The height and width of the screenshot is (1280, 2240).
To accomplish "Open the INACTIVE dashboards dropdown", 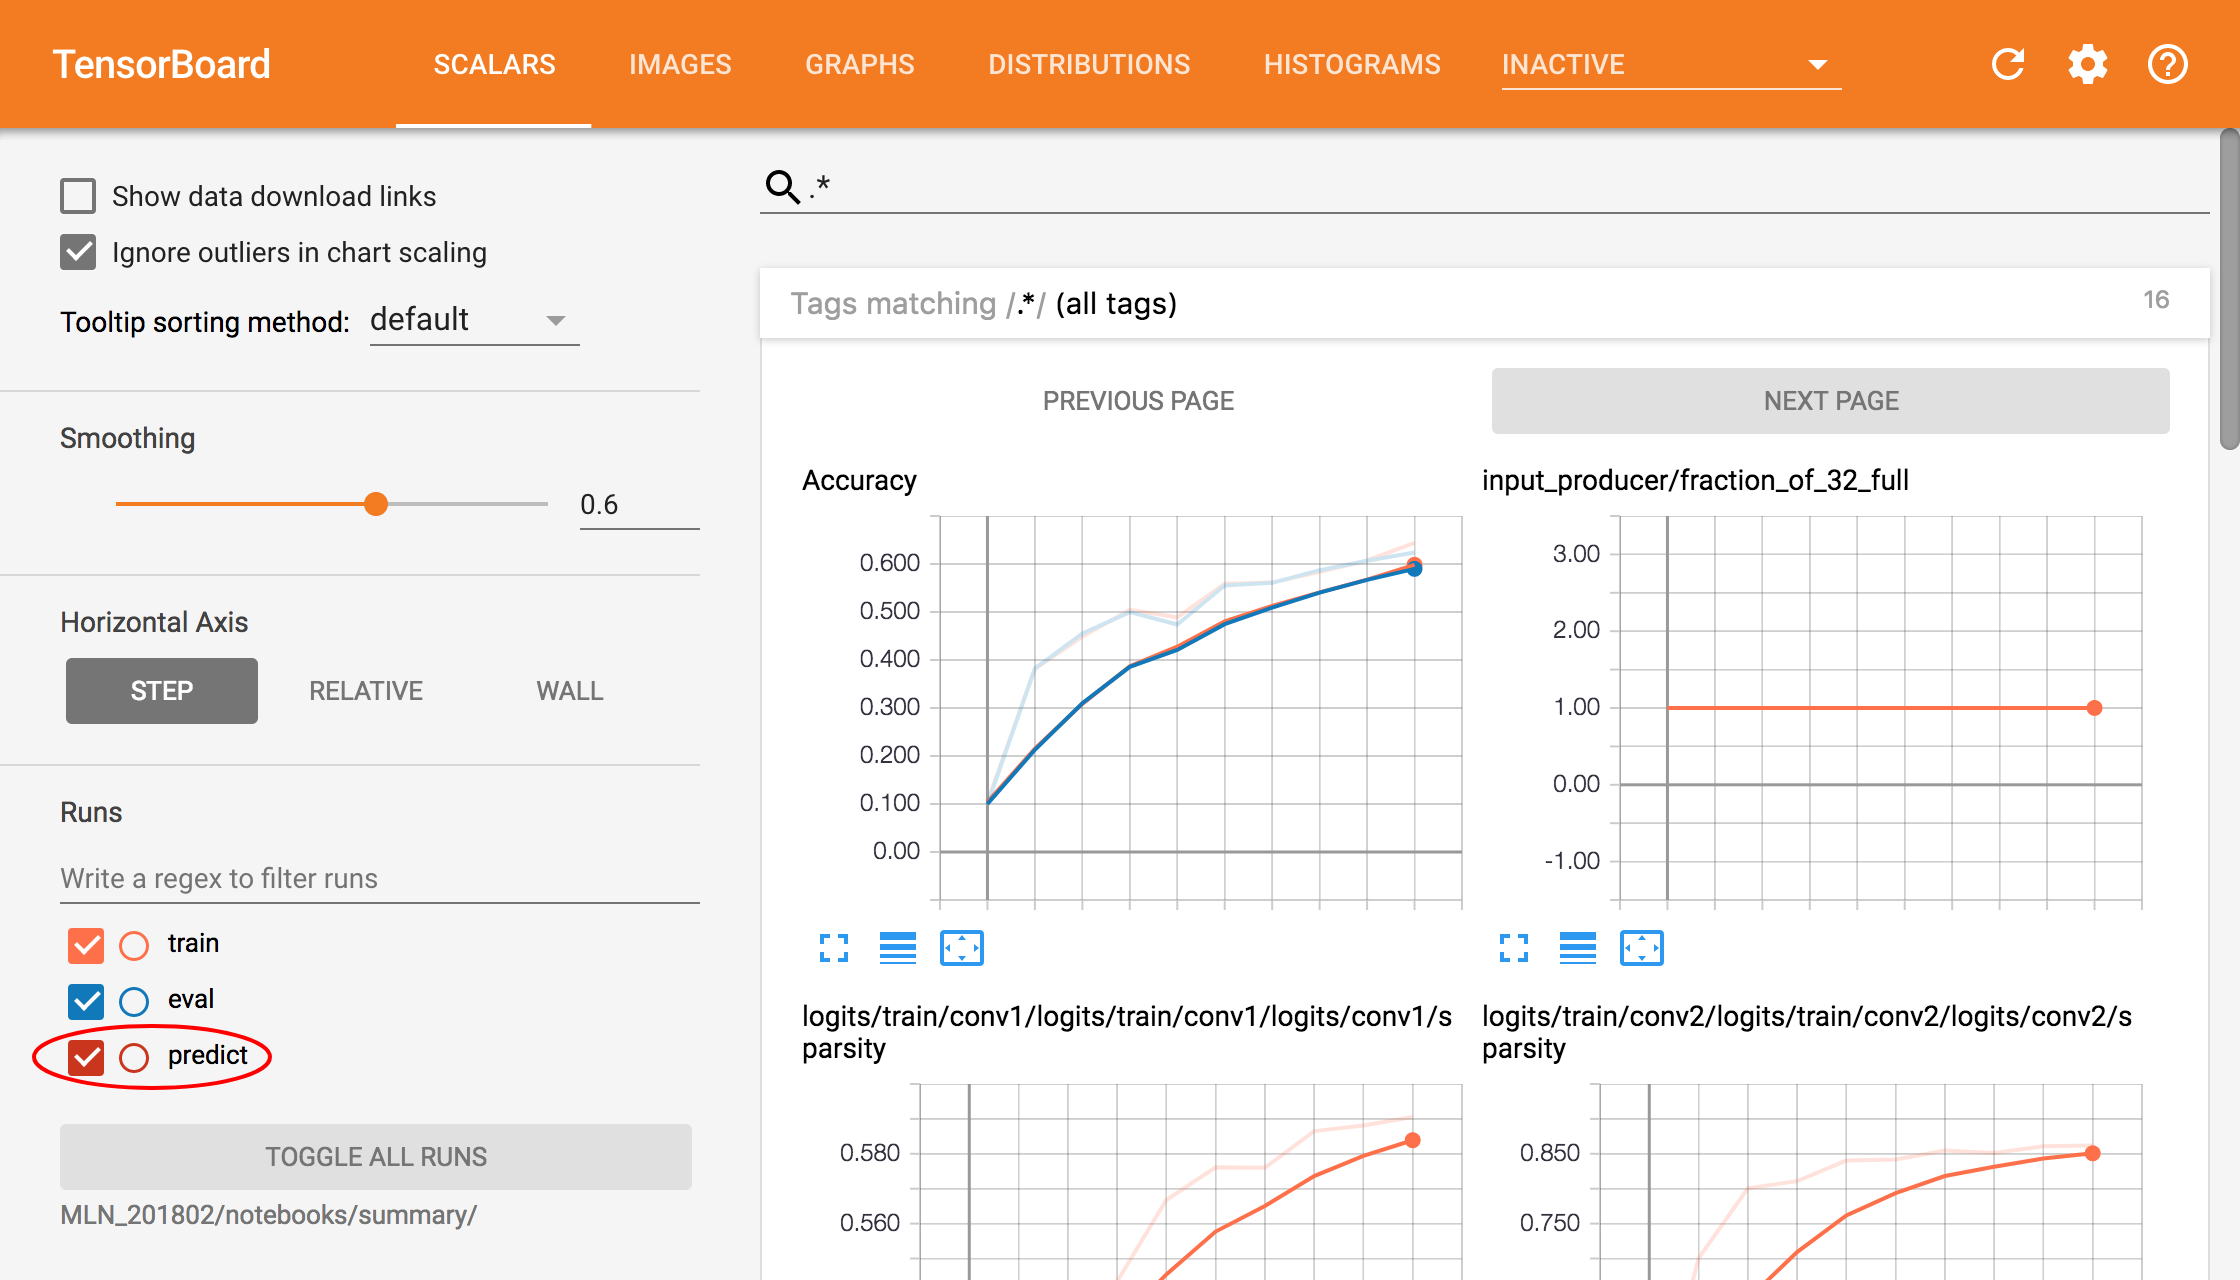I will (1670, 65).
